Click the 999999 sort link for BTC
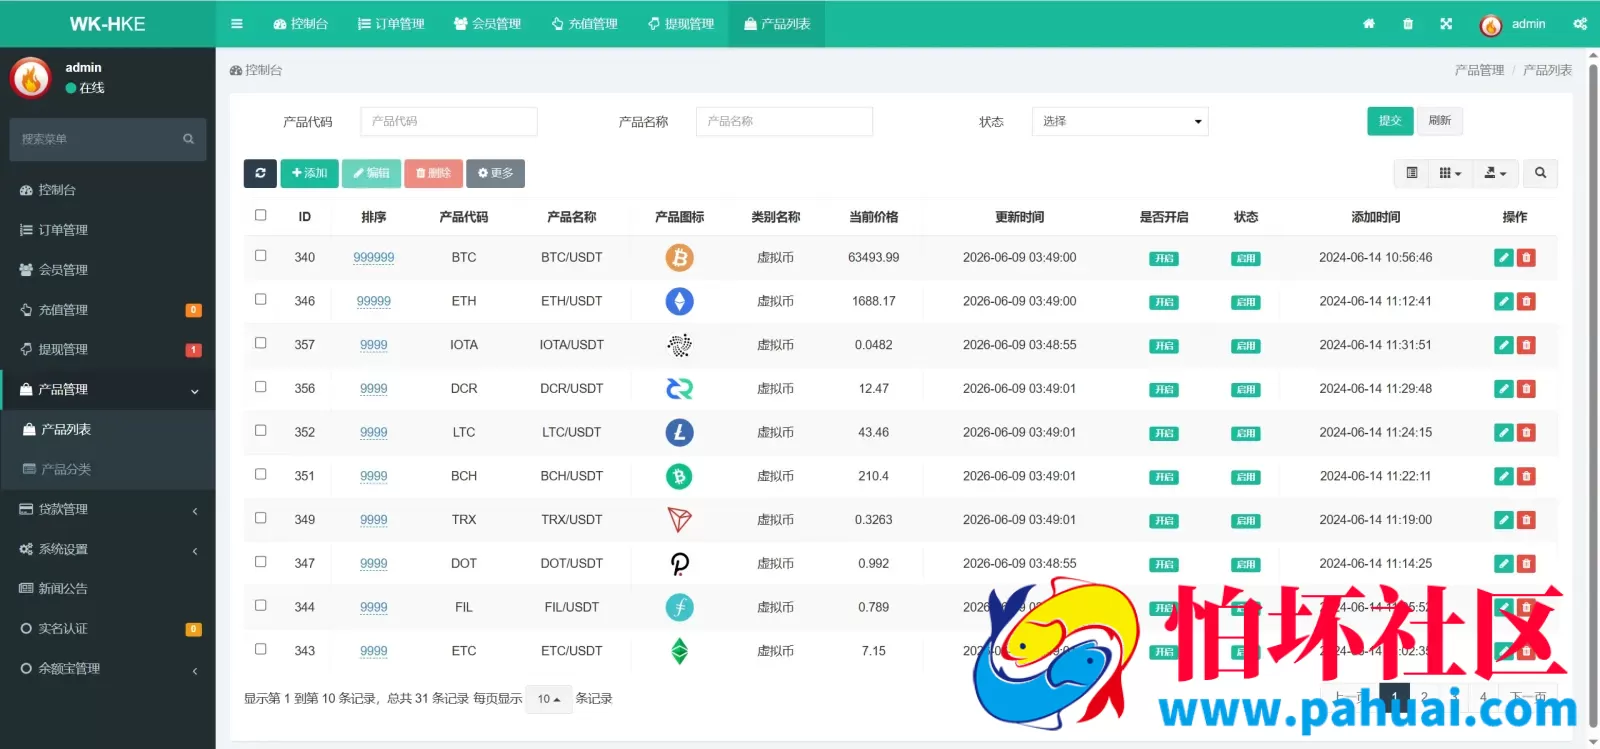This screenshot has height=749, width=1600. [374, 258]
